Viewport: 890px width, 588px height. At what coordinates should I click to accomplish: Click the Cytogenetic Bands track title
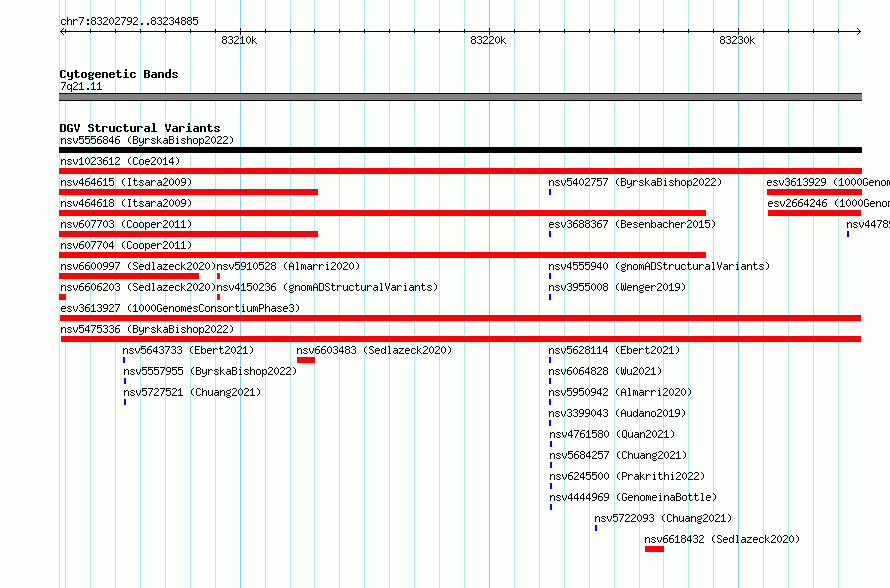point(119,74)
